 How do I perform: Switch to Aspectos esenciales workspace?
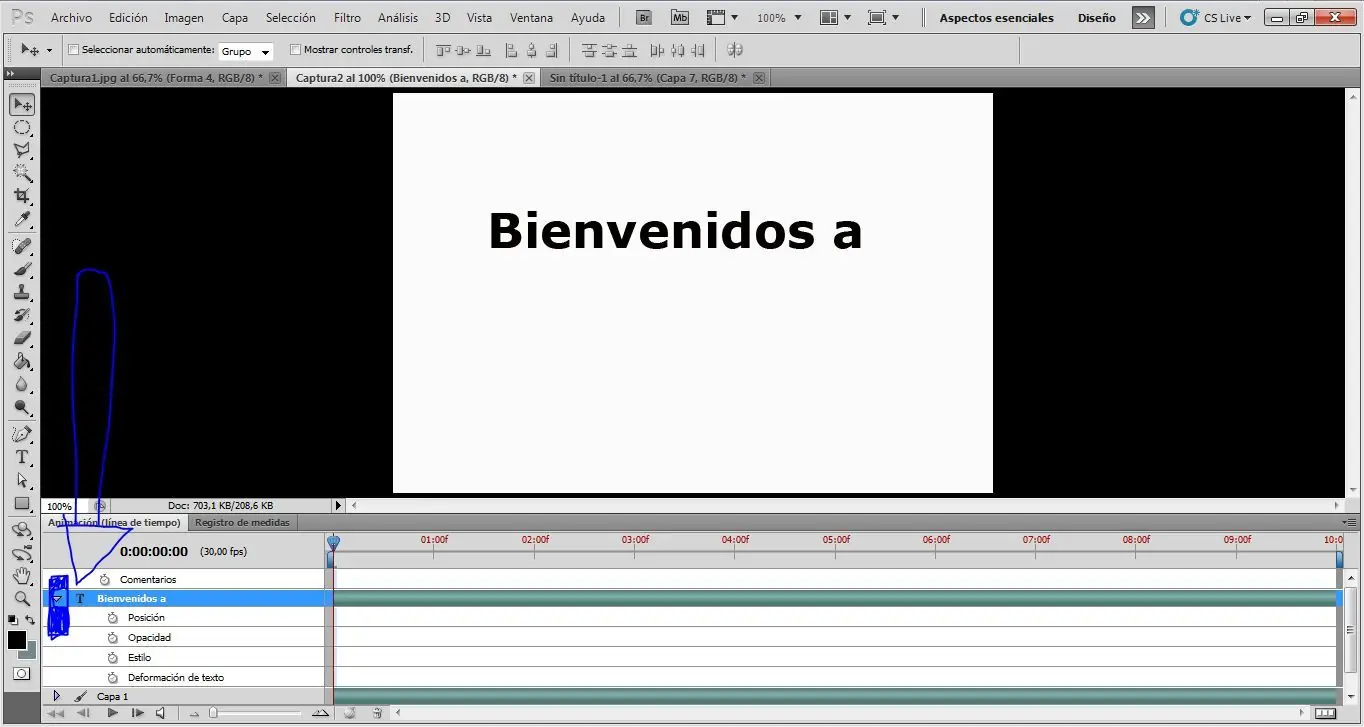996,18
